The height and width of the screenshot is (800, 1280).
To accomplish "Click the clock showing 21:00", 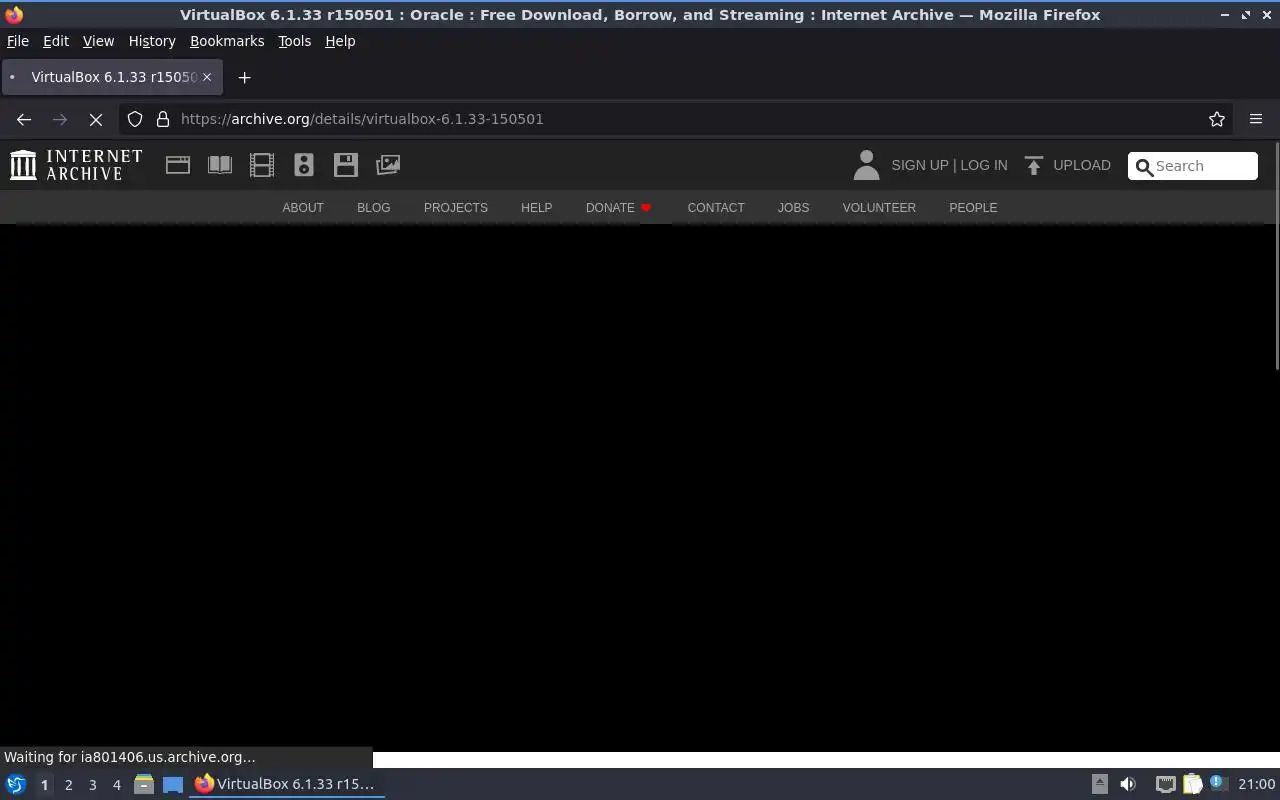I will pyautogui.click(x=1256, y=784).
